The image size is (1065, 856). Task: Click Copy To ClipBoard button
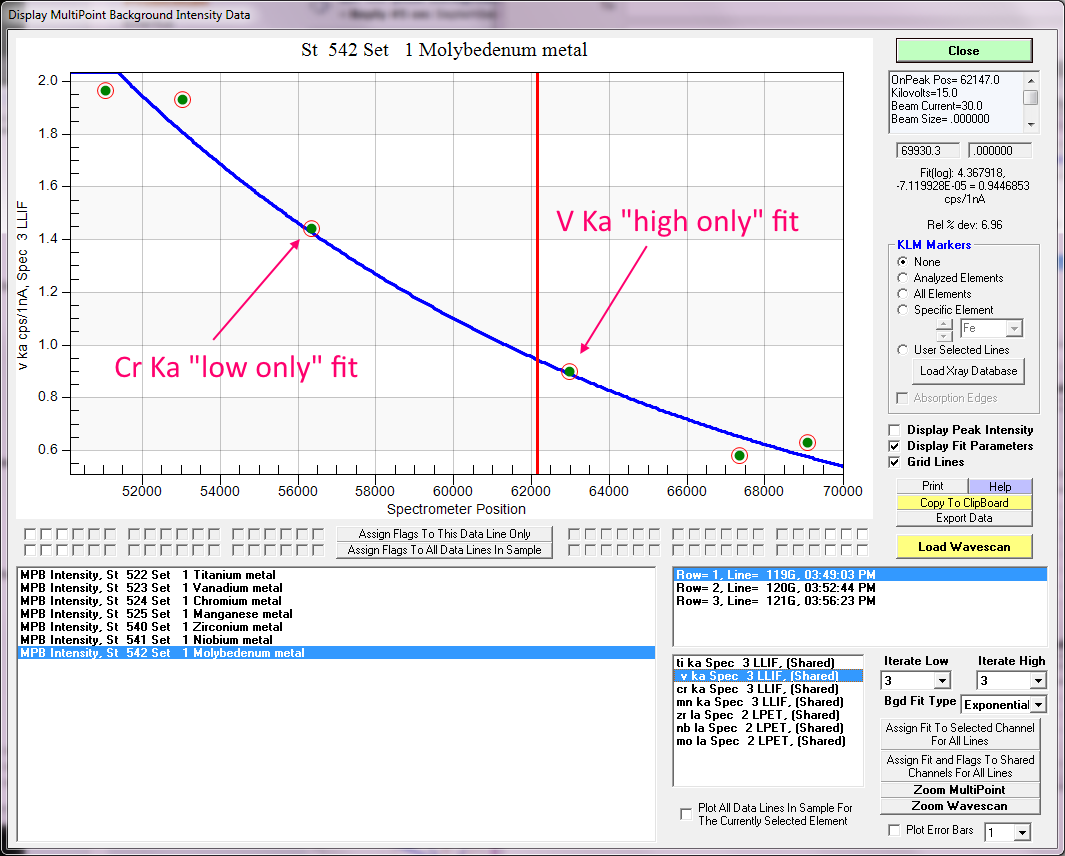[x=963, y=502]
